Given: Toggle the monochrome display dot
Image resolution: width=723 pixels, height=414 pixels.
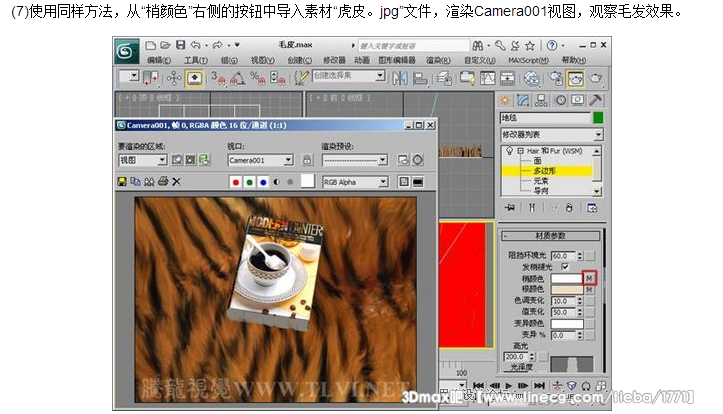Looking at the screenshot, I should click(x=290, y=182).
